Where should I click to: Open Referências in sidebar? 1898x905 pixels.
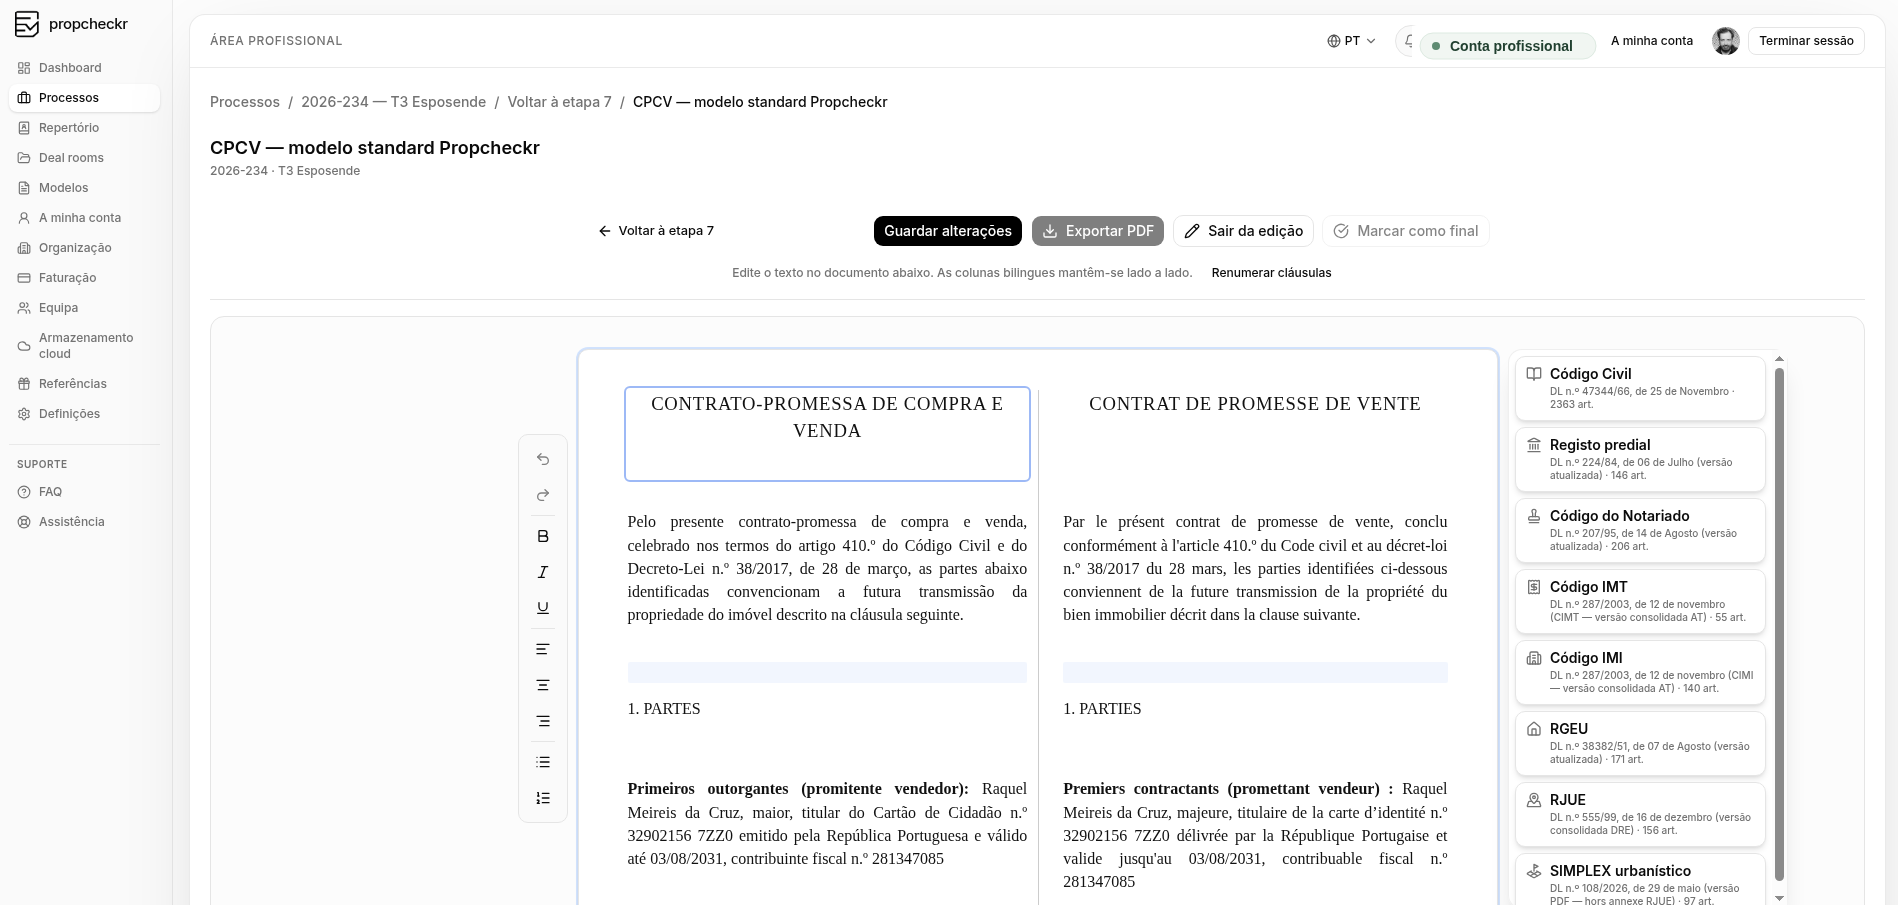click(x=84, y=384)
